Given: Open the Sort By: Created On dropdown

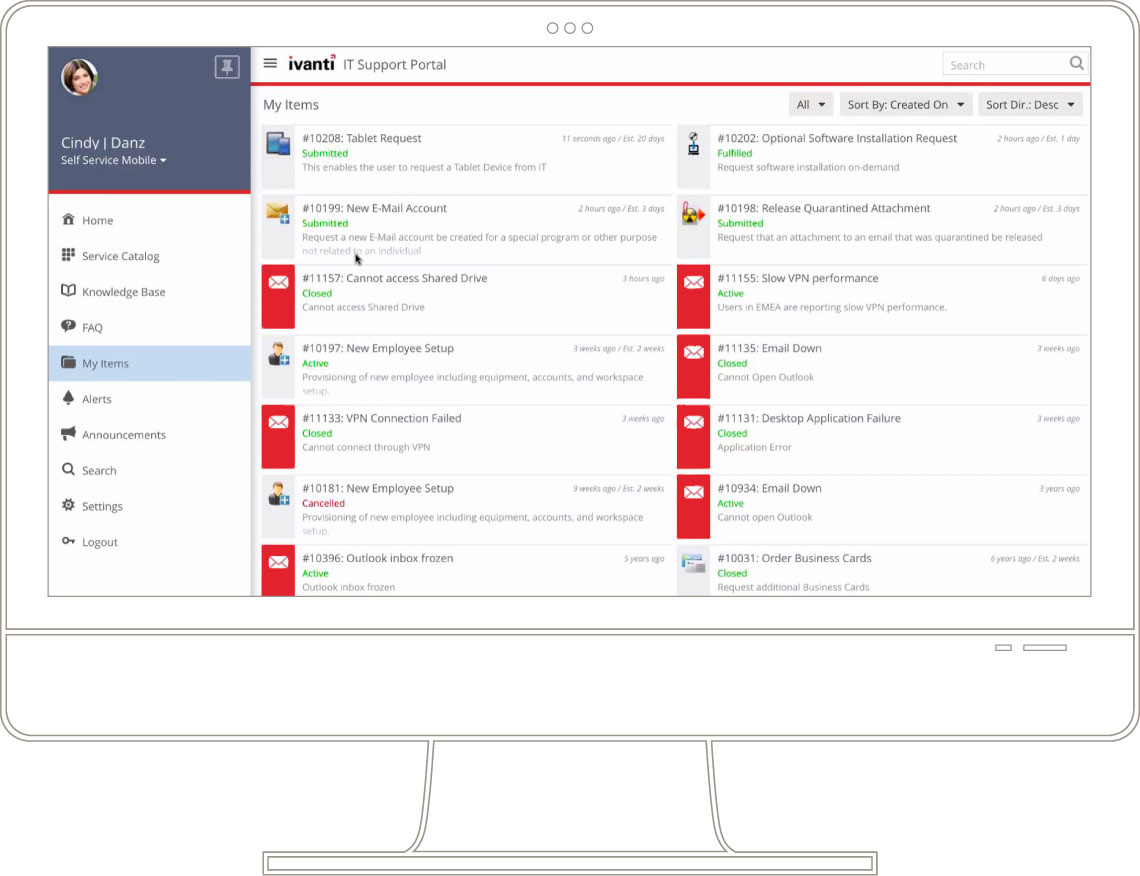Looking at the screenshot, I should (x=905, y=104).
